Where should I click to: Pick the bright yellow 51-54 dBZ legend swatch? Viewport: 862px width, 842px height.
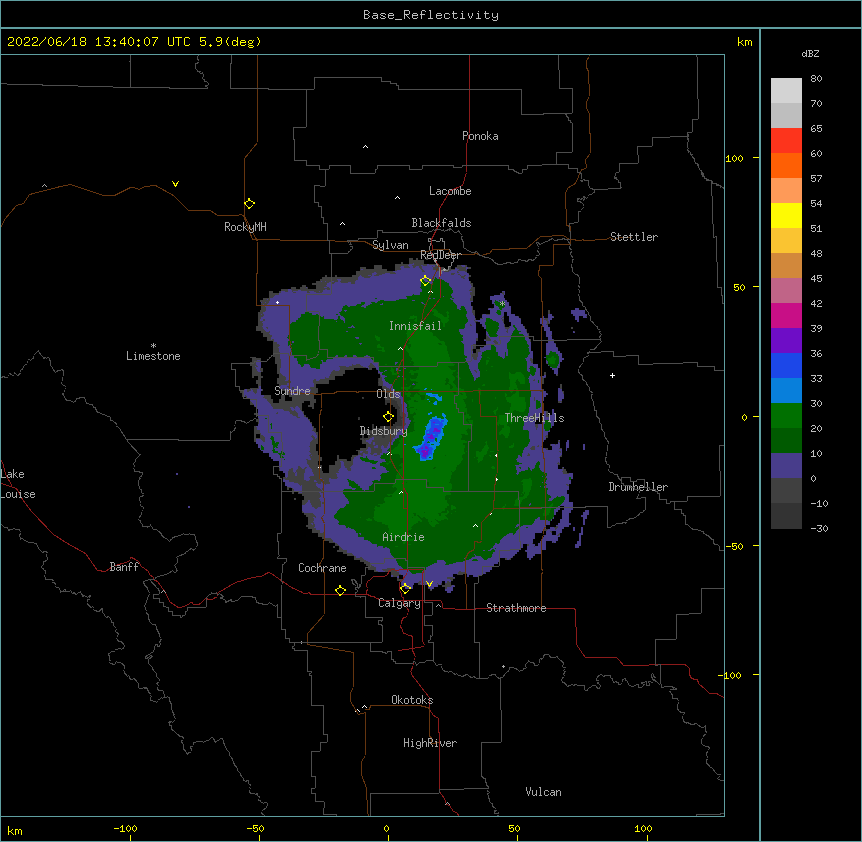click(786, 215)
